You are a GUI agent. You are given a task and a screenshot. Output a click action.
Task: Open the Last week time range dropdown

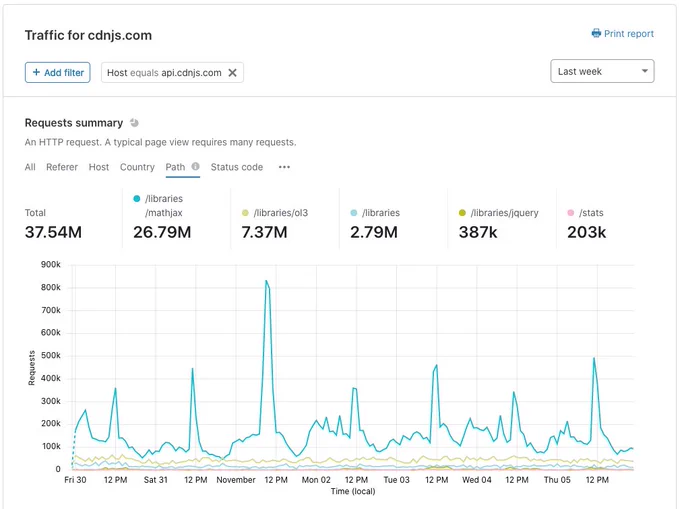pos(602,71)
